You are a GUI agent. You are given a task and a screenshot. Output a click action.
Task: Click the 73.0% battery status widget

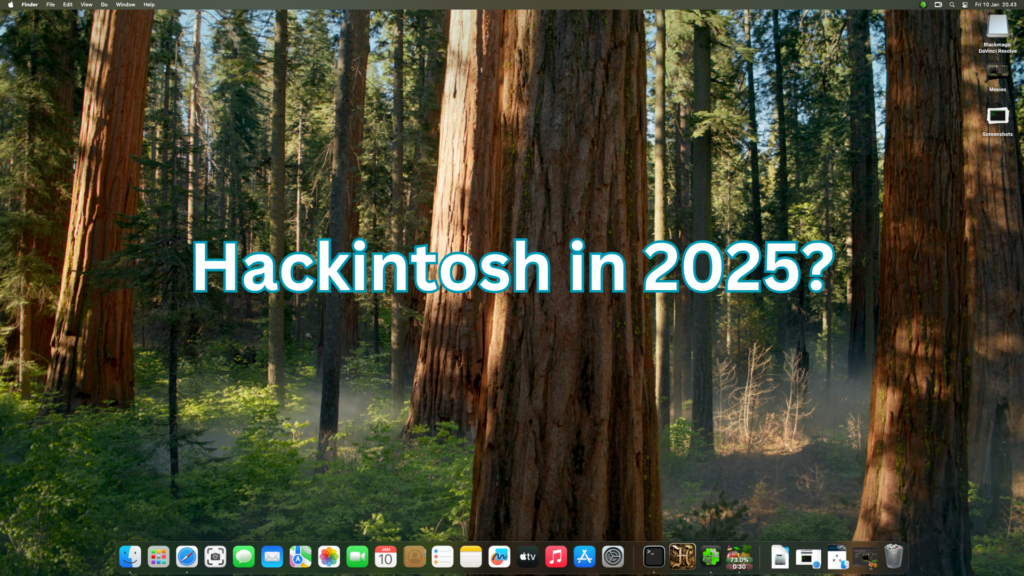pos(739,558)
